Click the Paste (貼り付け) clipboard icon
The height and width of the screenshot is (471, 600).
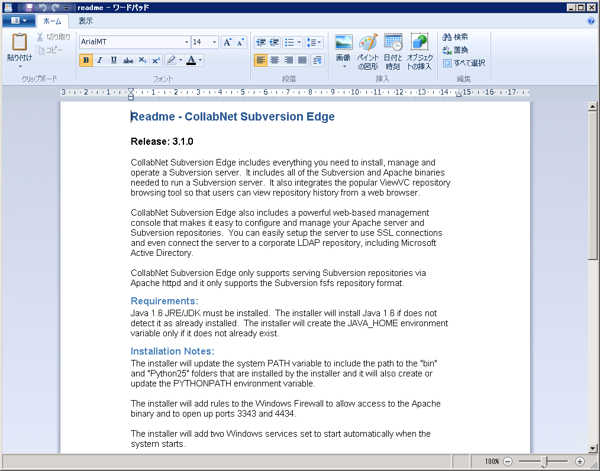pos(19,42)
